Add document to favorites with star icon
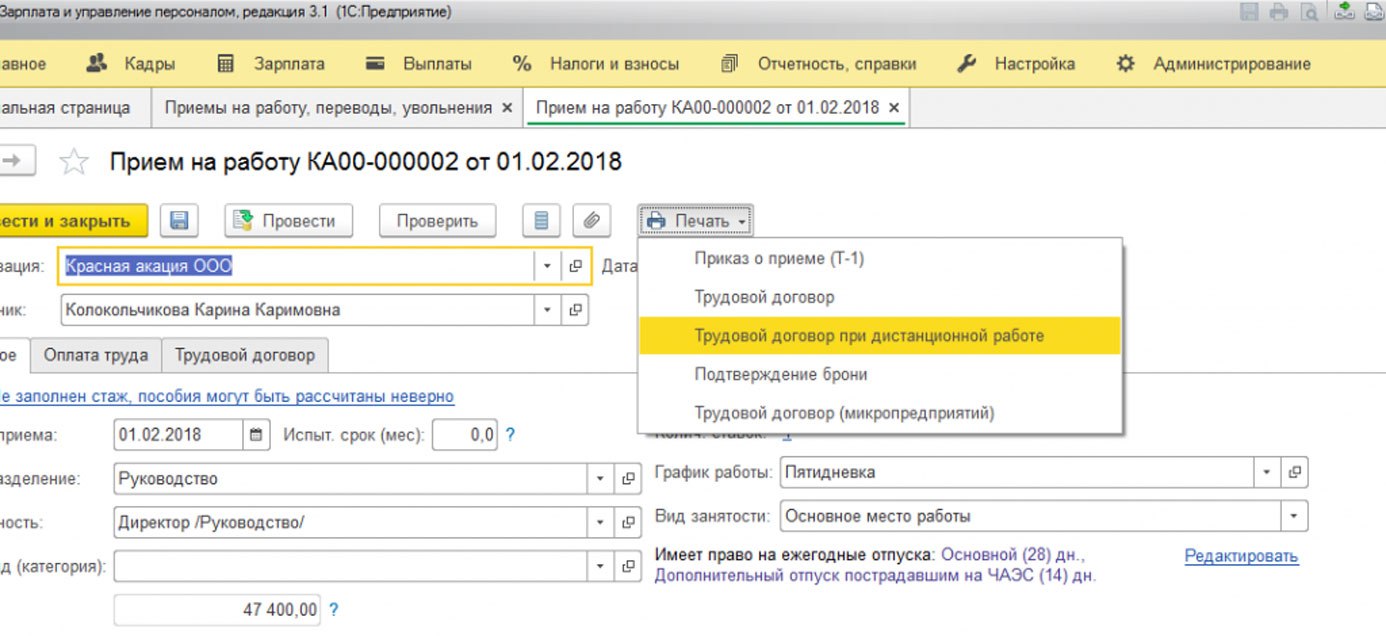Screen dimensions: 1386x636 point(75,162)
